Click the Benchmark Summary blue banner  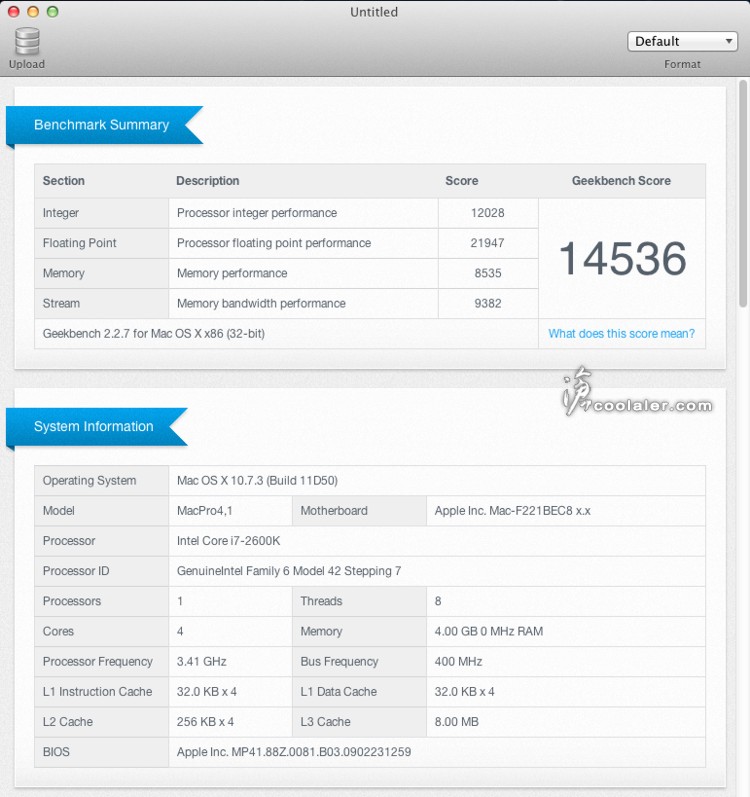102,125
